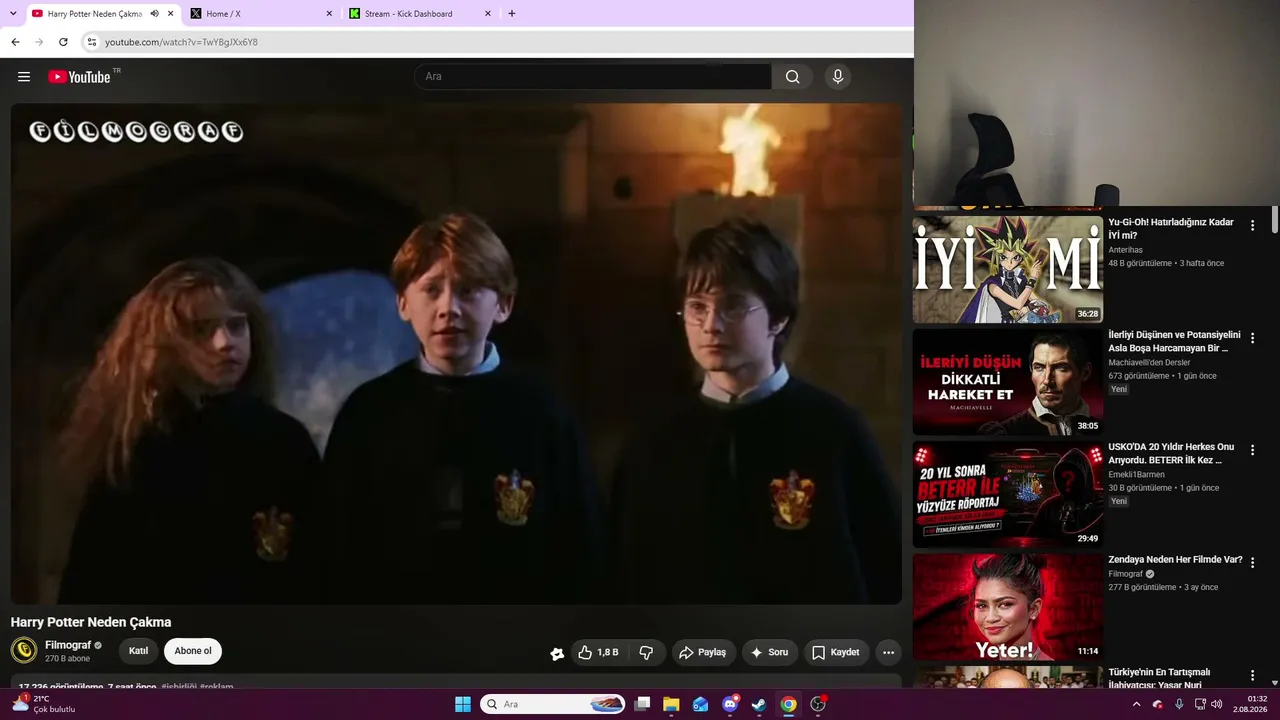The image size is (1280, 720).
Task: Play the Zendaya Yeter! thumbnail
Action: [1008, 607]
